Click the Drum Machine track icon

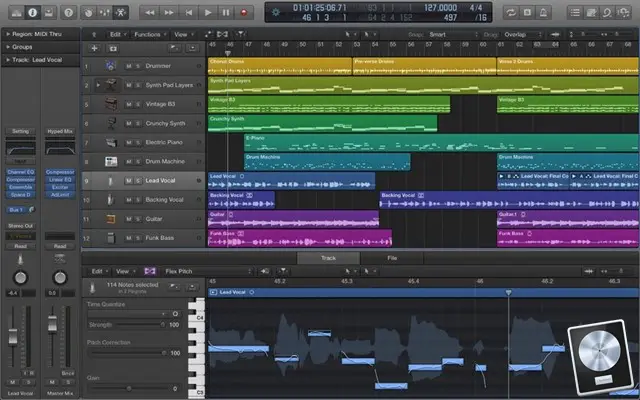click(x=109, y=161)
